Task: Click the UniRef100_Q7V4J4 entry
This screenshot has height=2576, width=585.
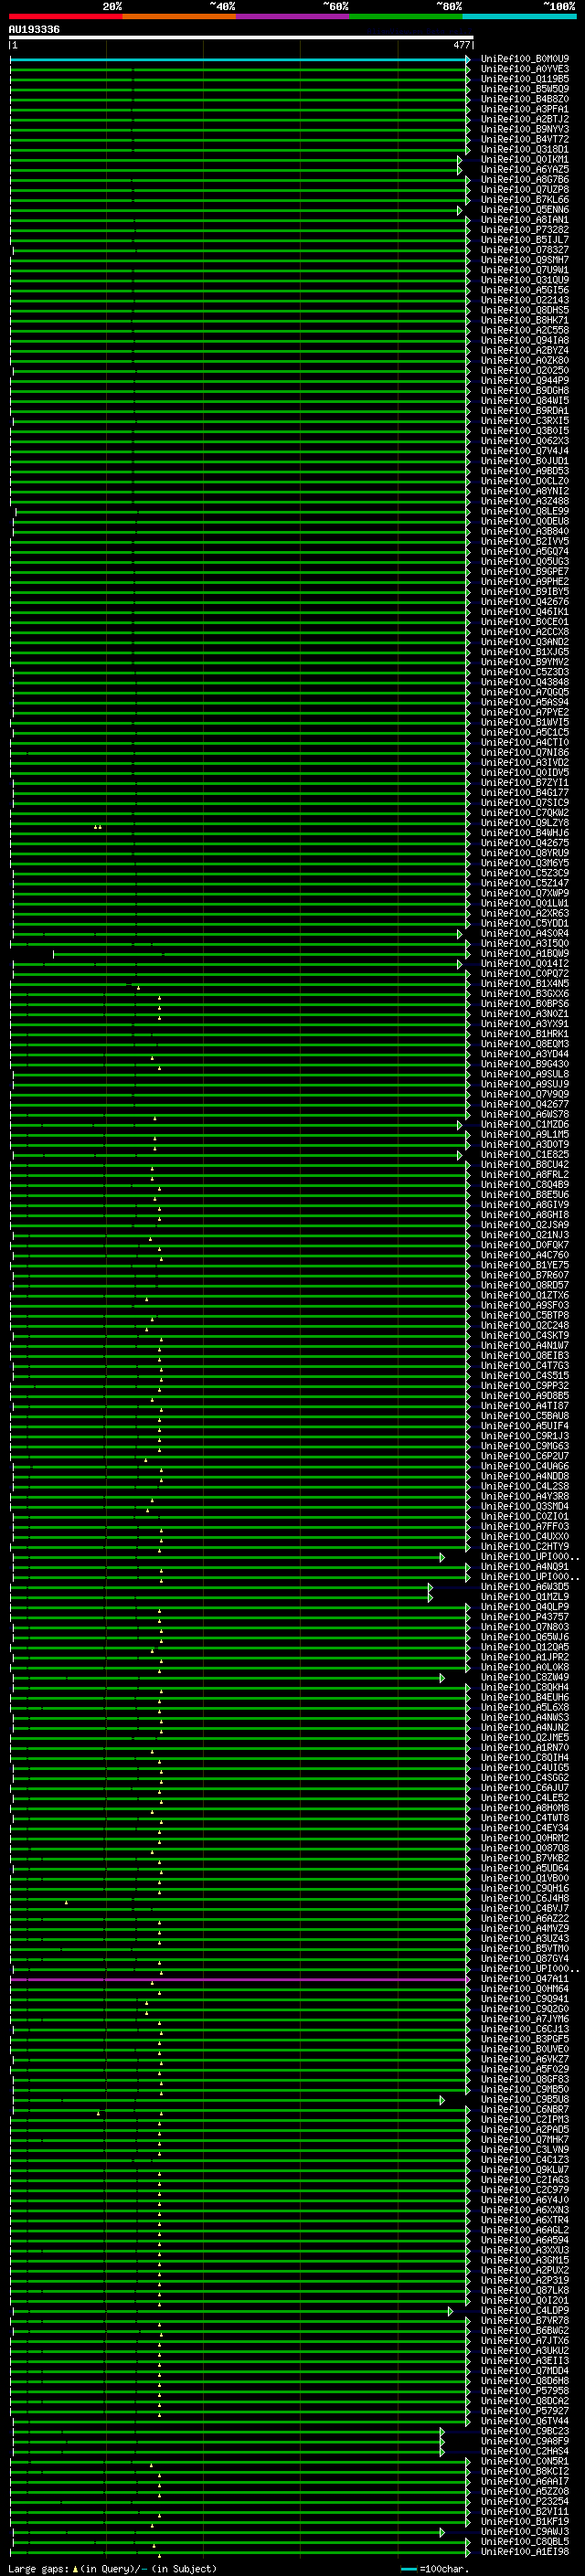Action: pyautogui.click(x=525, y=451)
